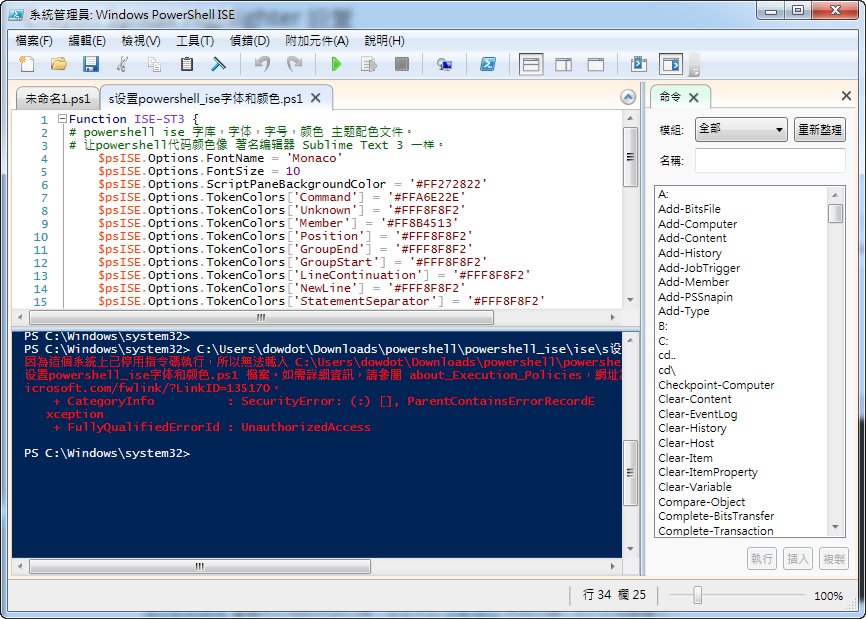Maximize script pane layout icon
This screenshot has height=619, width=866.
[595, 65]
